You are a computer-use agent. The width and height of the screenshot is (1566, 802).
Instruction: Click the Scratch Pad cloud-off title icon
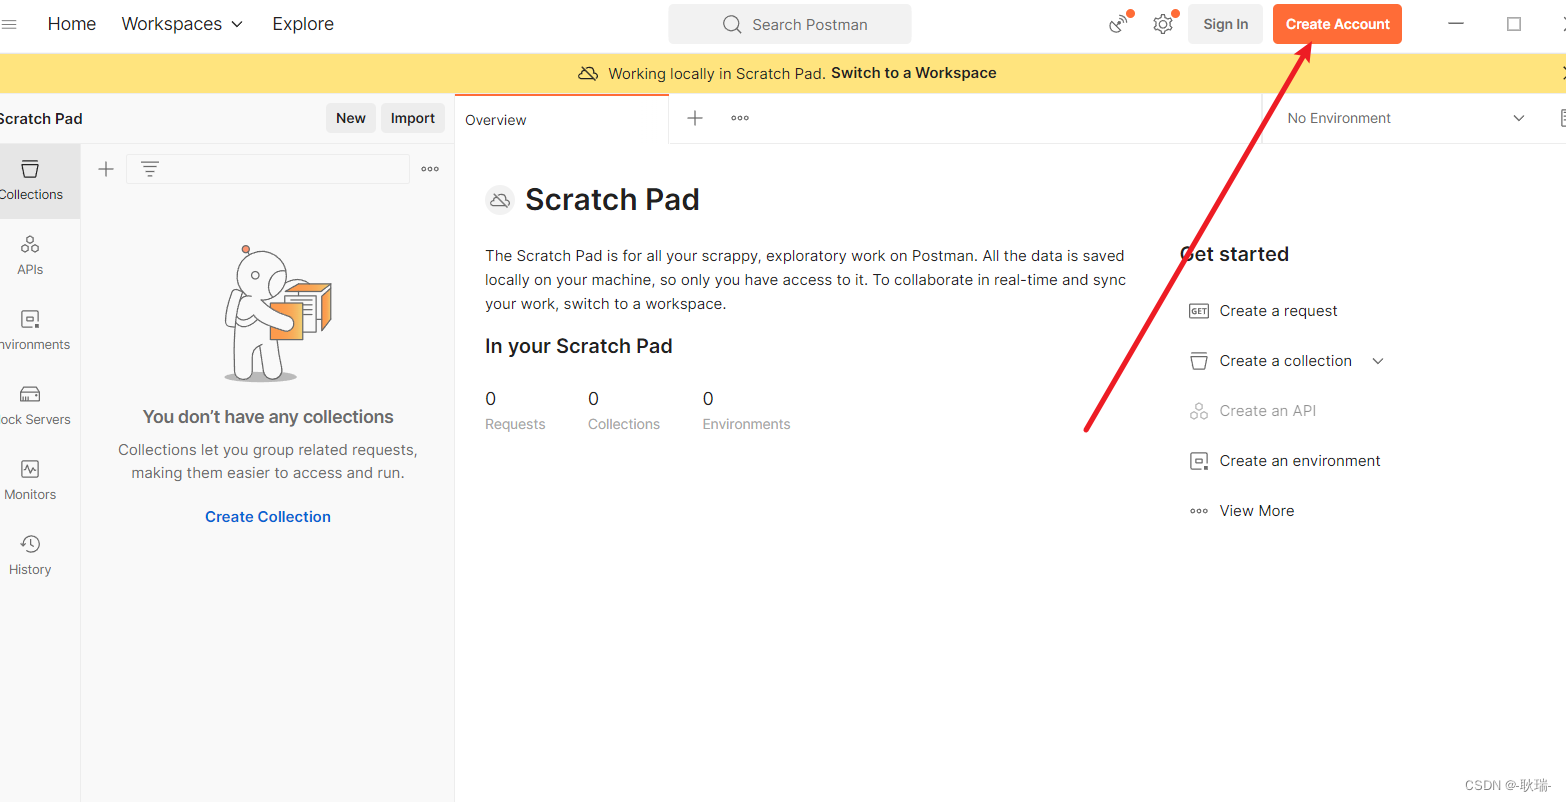500,200
